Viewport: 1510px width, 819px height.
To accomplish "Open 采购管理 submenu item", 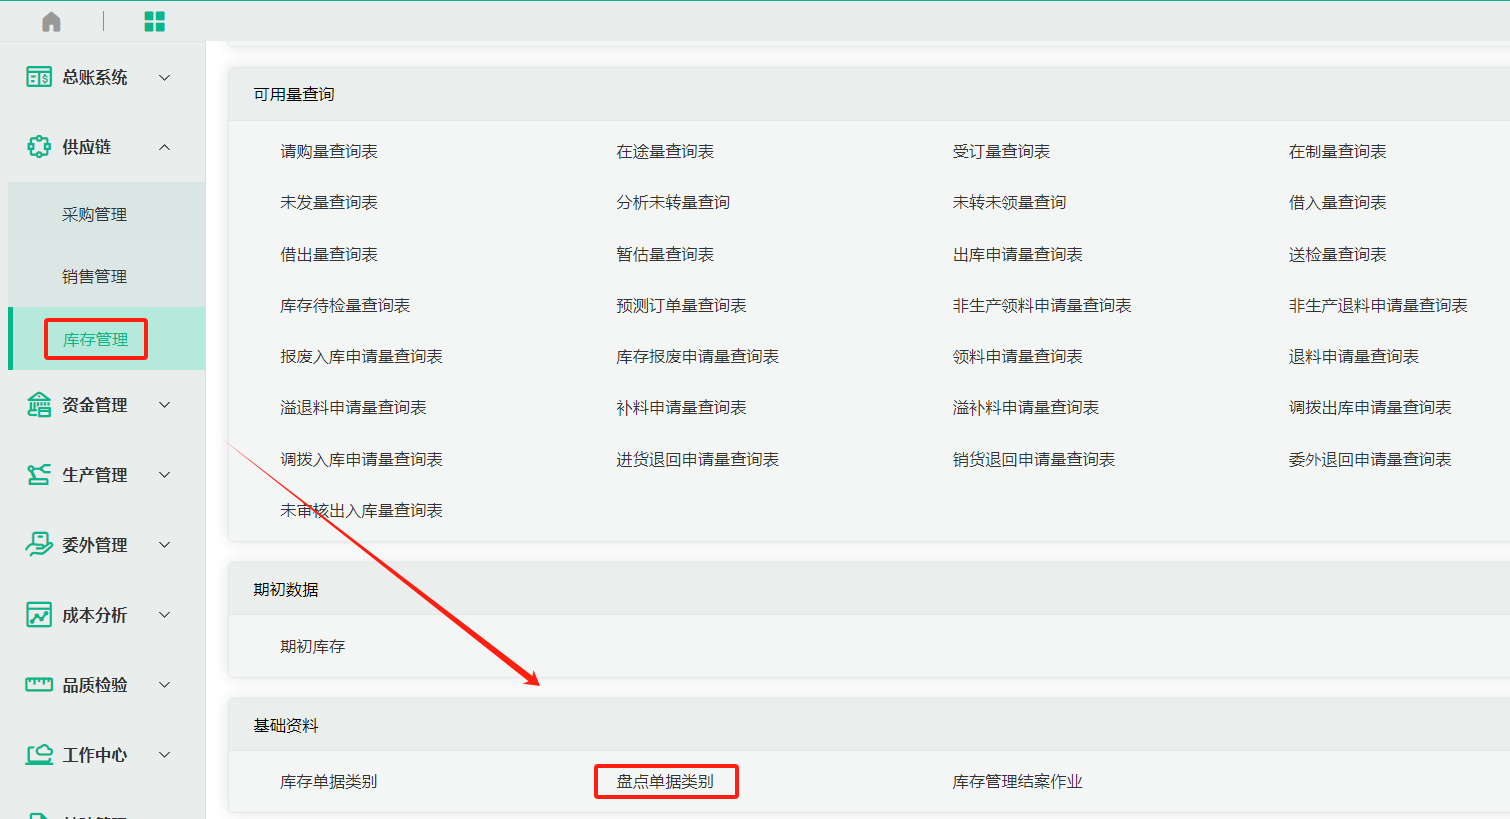I will (x=94, y=214).
